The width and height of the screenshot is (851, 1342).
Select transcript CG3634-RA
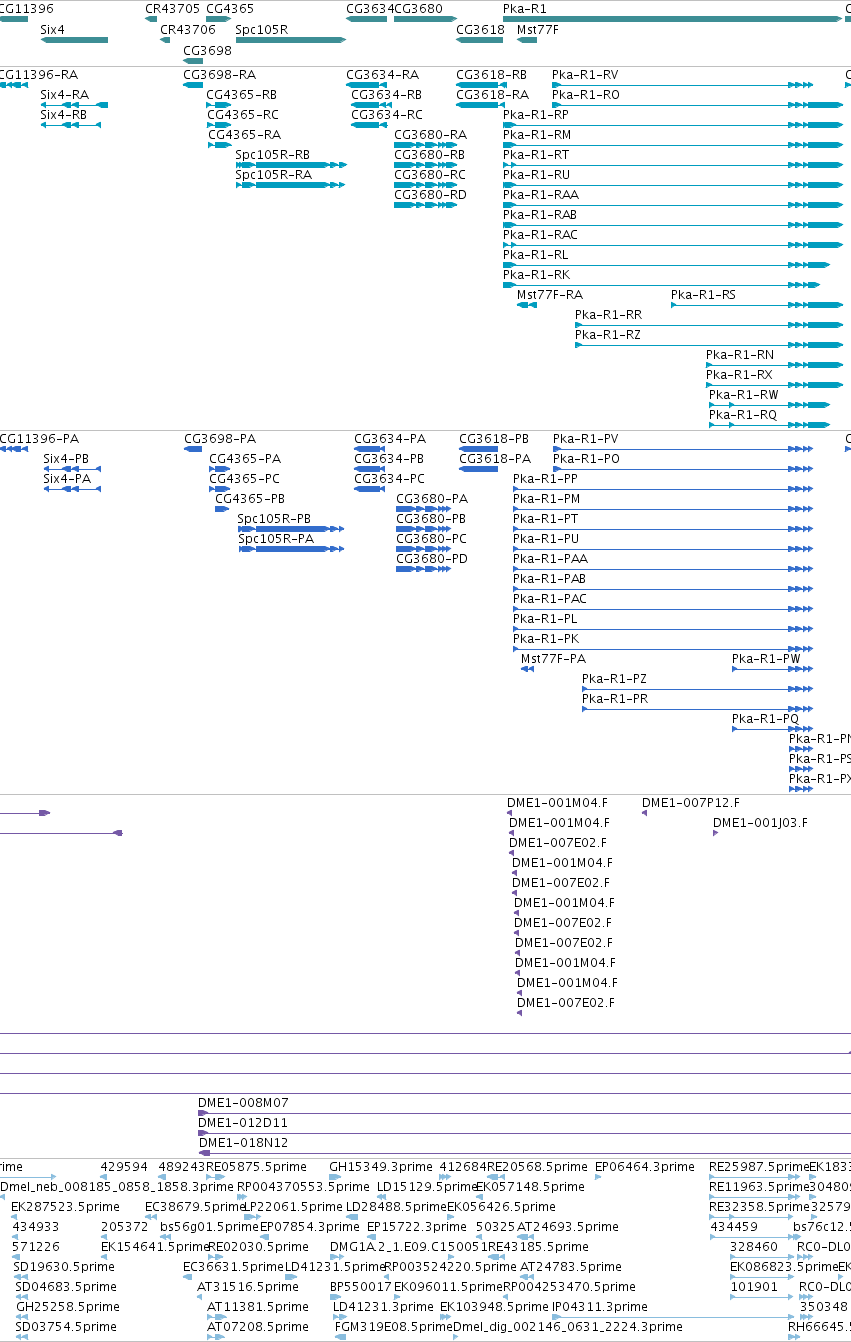coord(382,75)
